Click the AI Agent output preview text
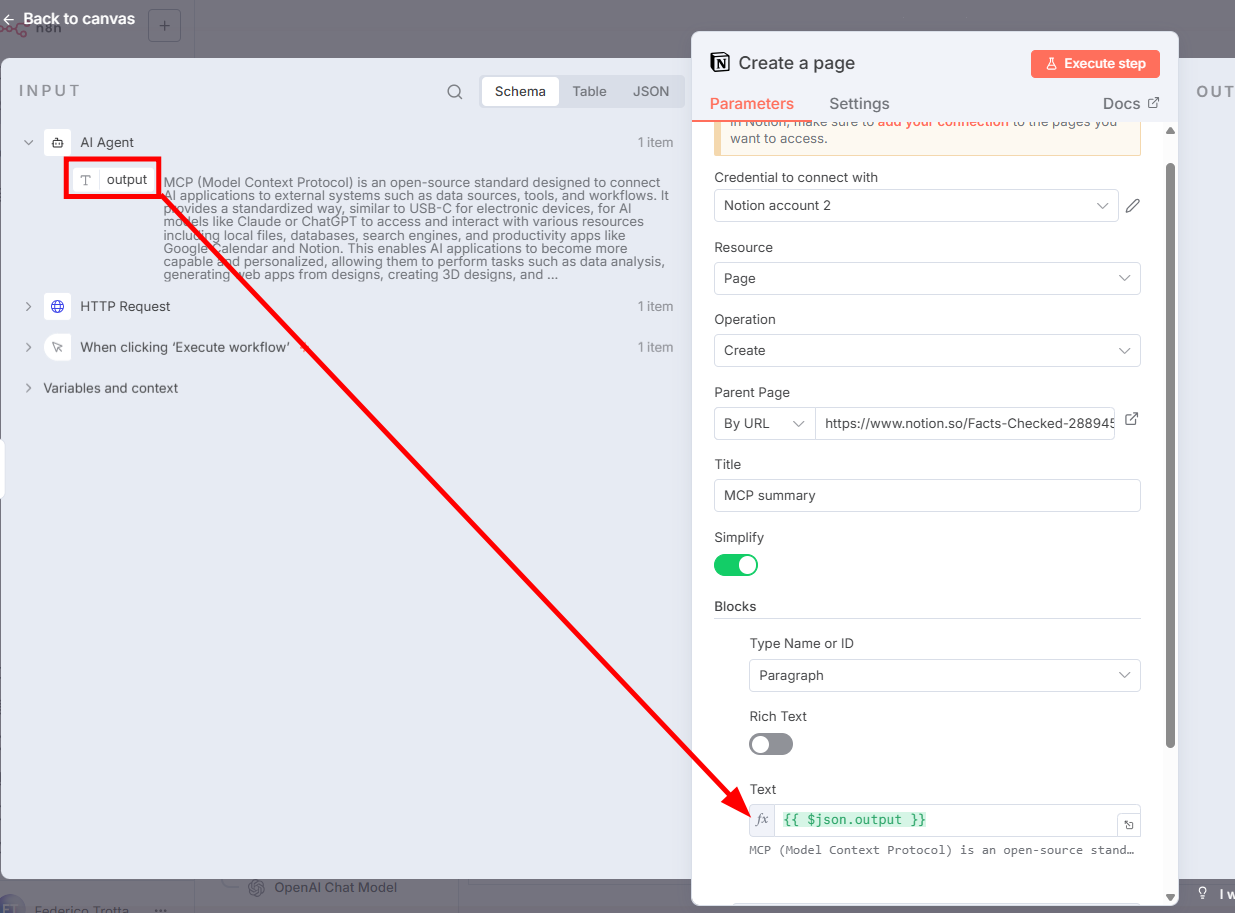 click(x=415, y=228)
